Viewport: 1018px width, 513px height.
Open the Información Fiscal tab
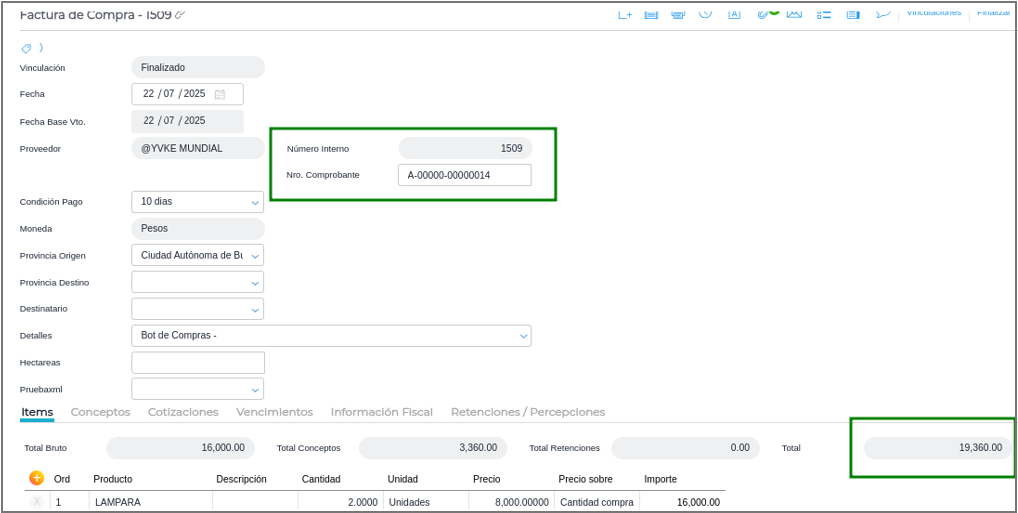pyautogui.click(x=381, y=412)
